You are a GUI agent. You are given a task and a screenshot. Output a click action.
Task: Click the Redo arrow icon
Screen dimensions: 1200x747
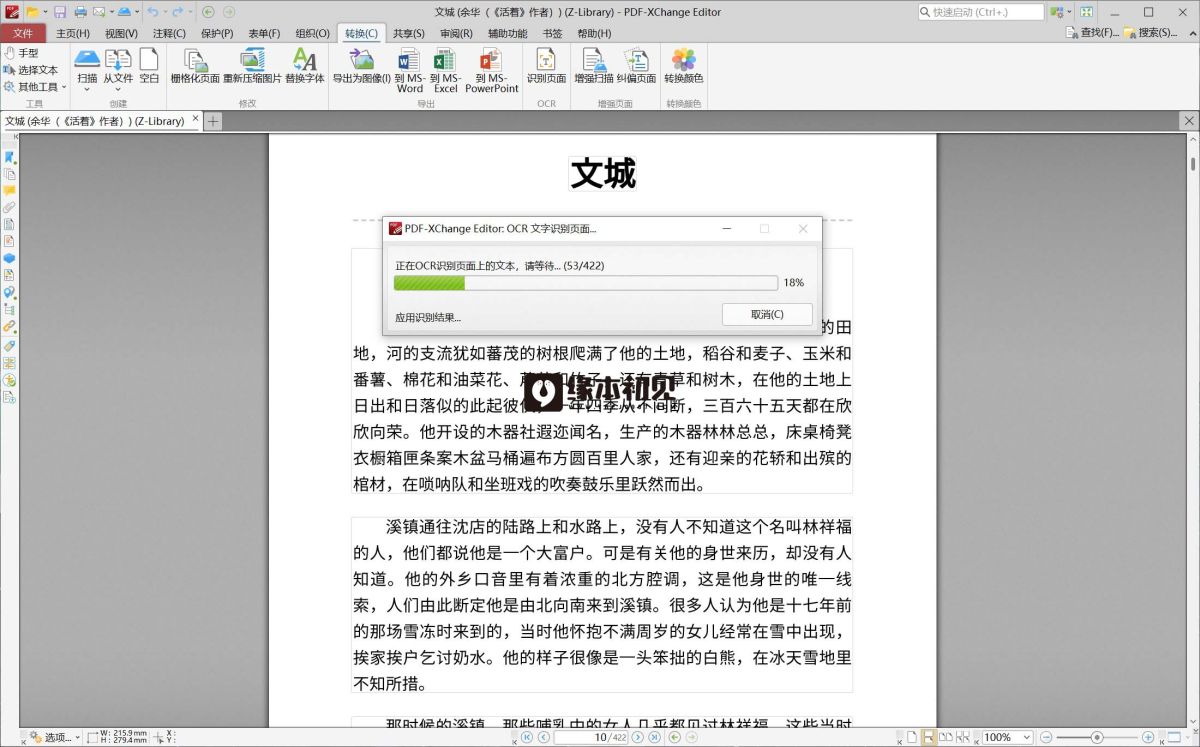[x=177, y=12]
